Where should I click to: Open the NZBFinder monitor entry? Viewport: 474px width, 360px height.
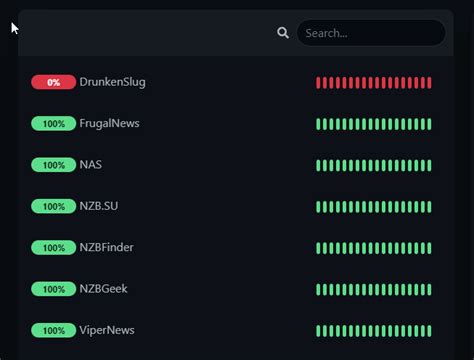tap(236, 248)
